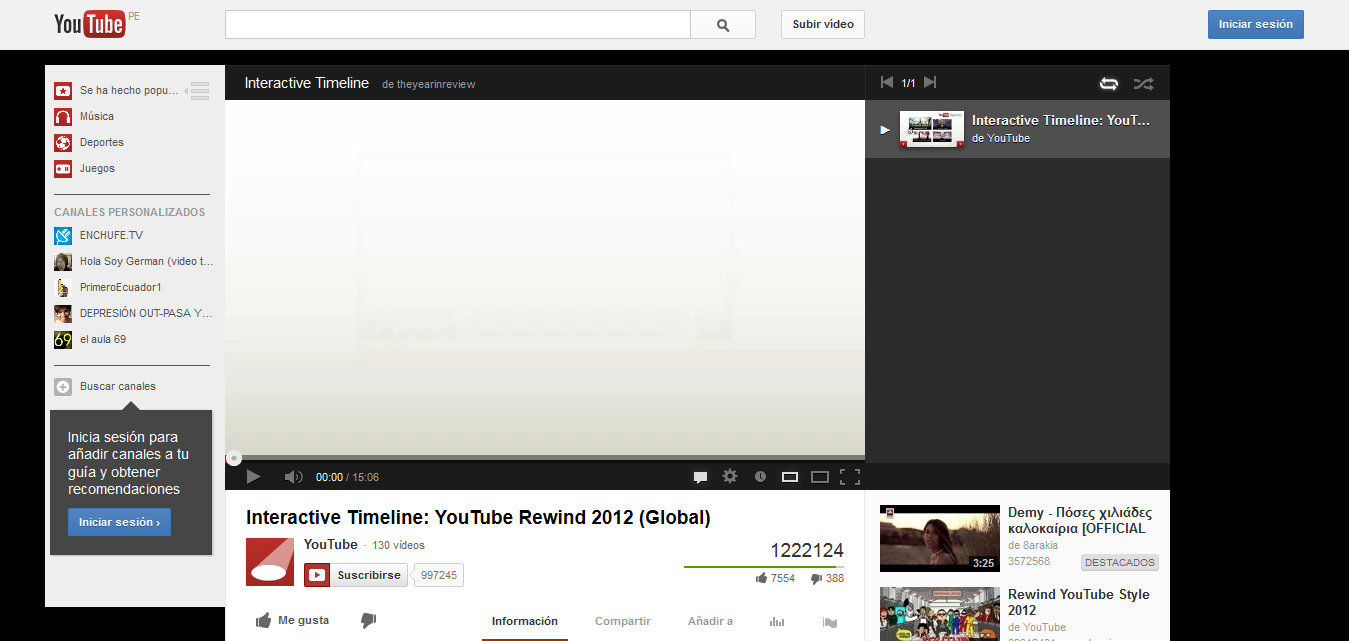
Task: Play the video with the play button
Action: click(x=253, y=477)
